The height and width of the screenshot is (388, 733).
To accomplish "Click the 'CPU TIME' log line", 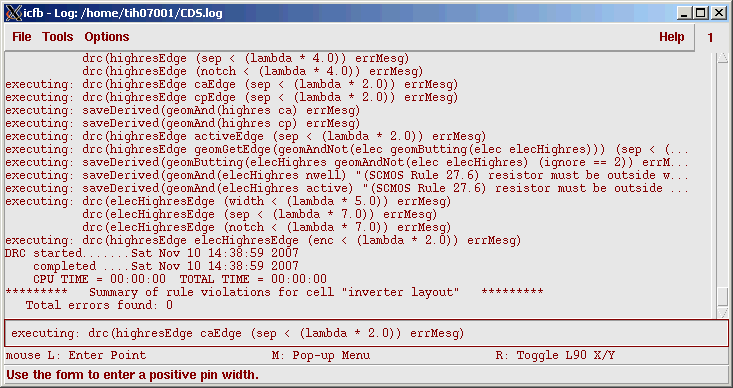I will [x=180, y=279].
